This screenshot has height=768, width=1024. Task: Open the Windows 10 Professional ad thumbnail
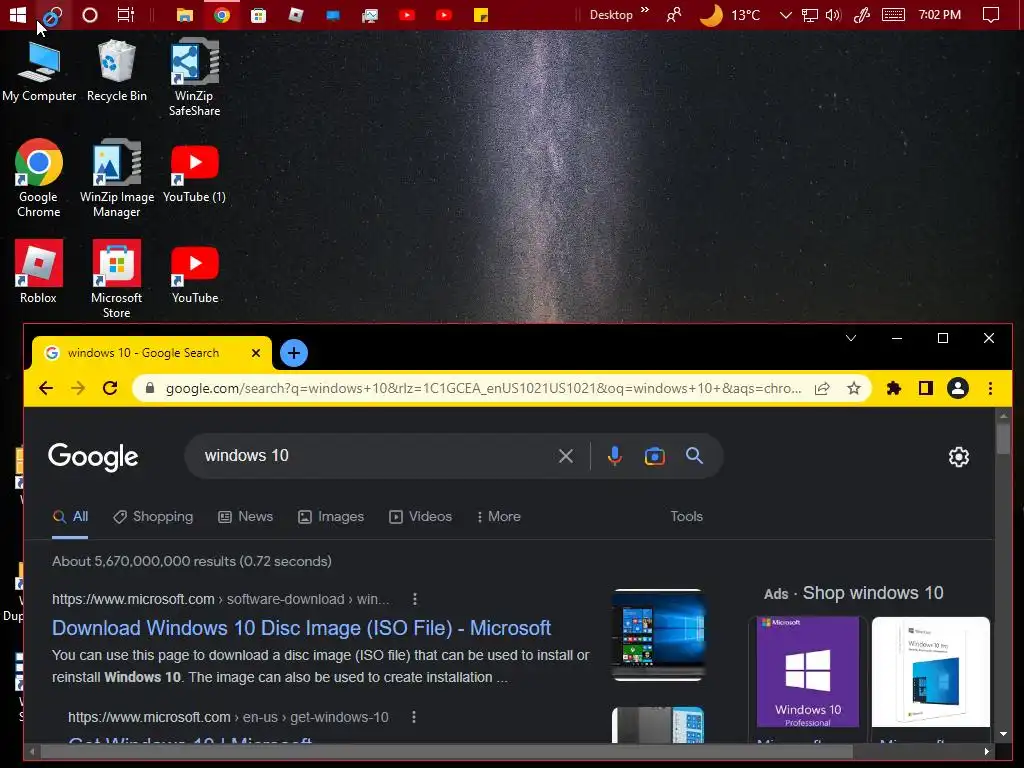[808, 672]
